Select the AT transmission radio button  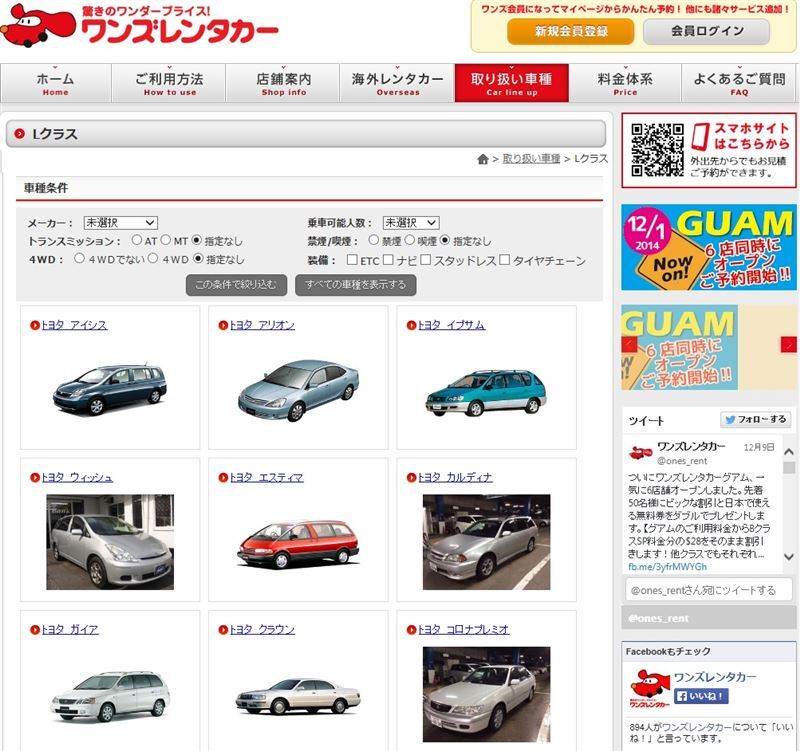tap(137, 240)
